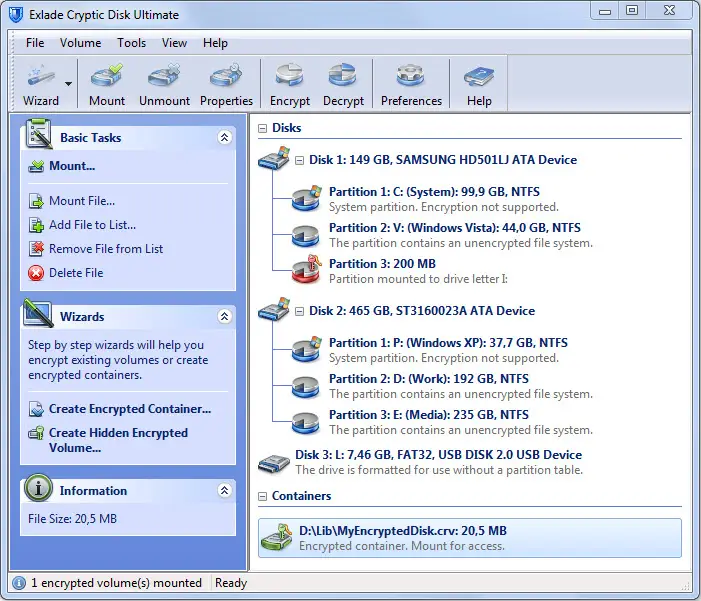The image size is (701, 601).
Task: Click the Remove File from List icon
Action: click(x=36, y=249)
